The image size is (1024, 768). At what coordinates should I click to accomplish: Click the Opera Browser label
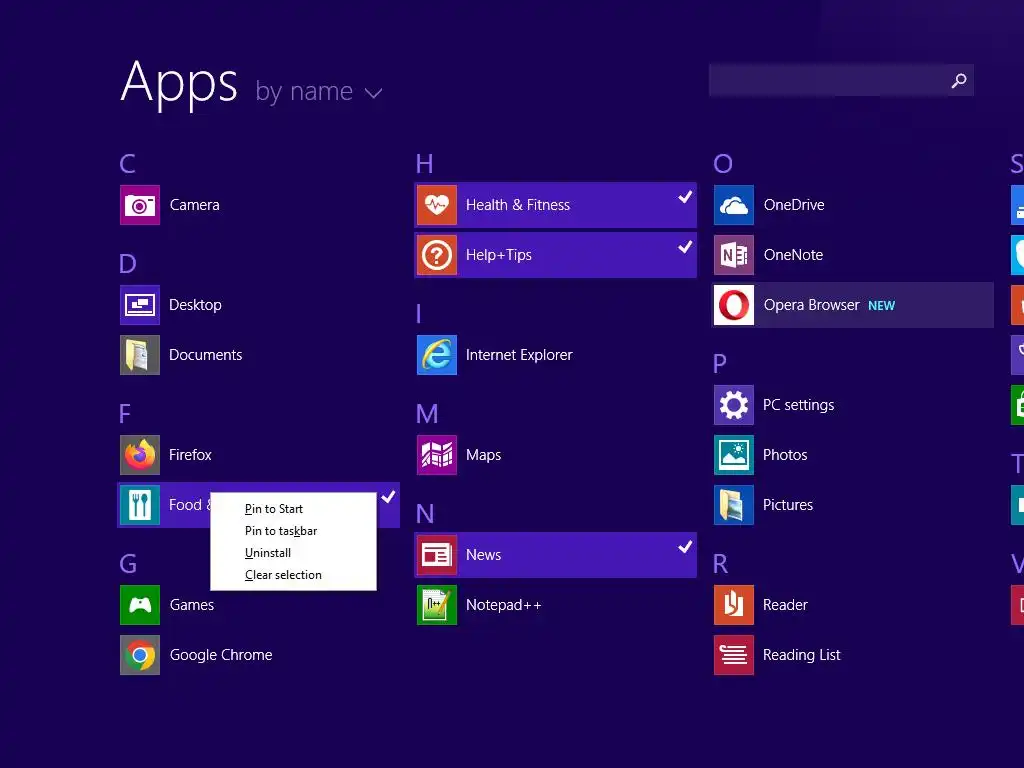(812, 305)
